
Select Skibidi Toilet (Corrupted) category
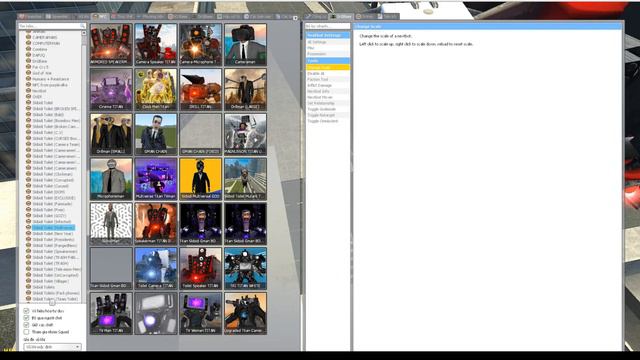(53, 180)
